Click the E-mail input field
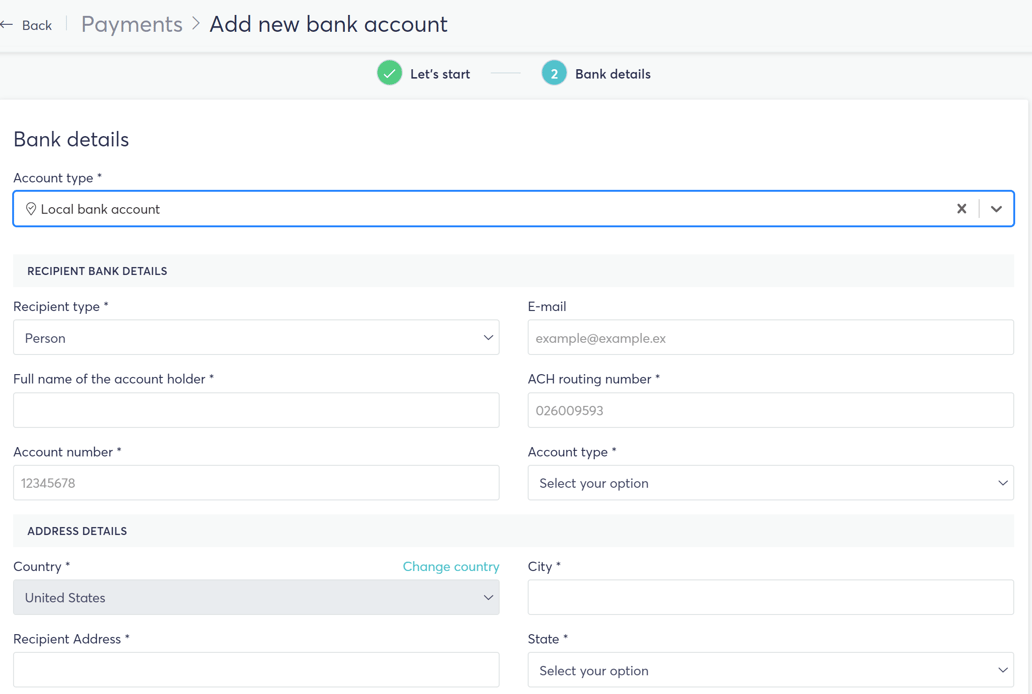Screen dimensions: 1032x694 [x=770, y=337]
